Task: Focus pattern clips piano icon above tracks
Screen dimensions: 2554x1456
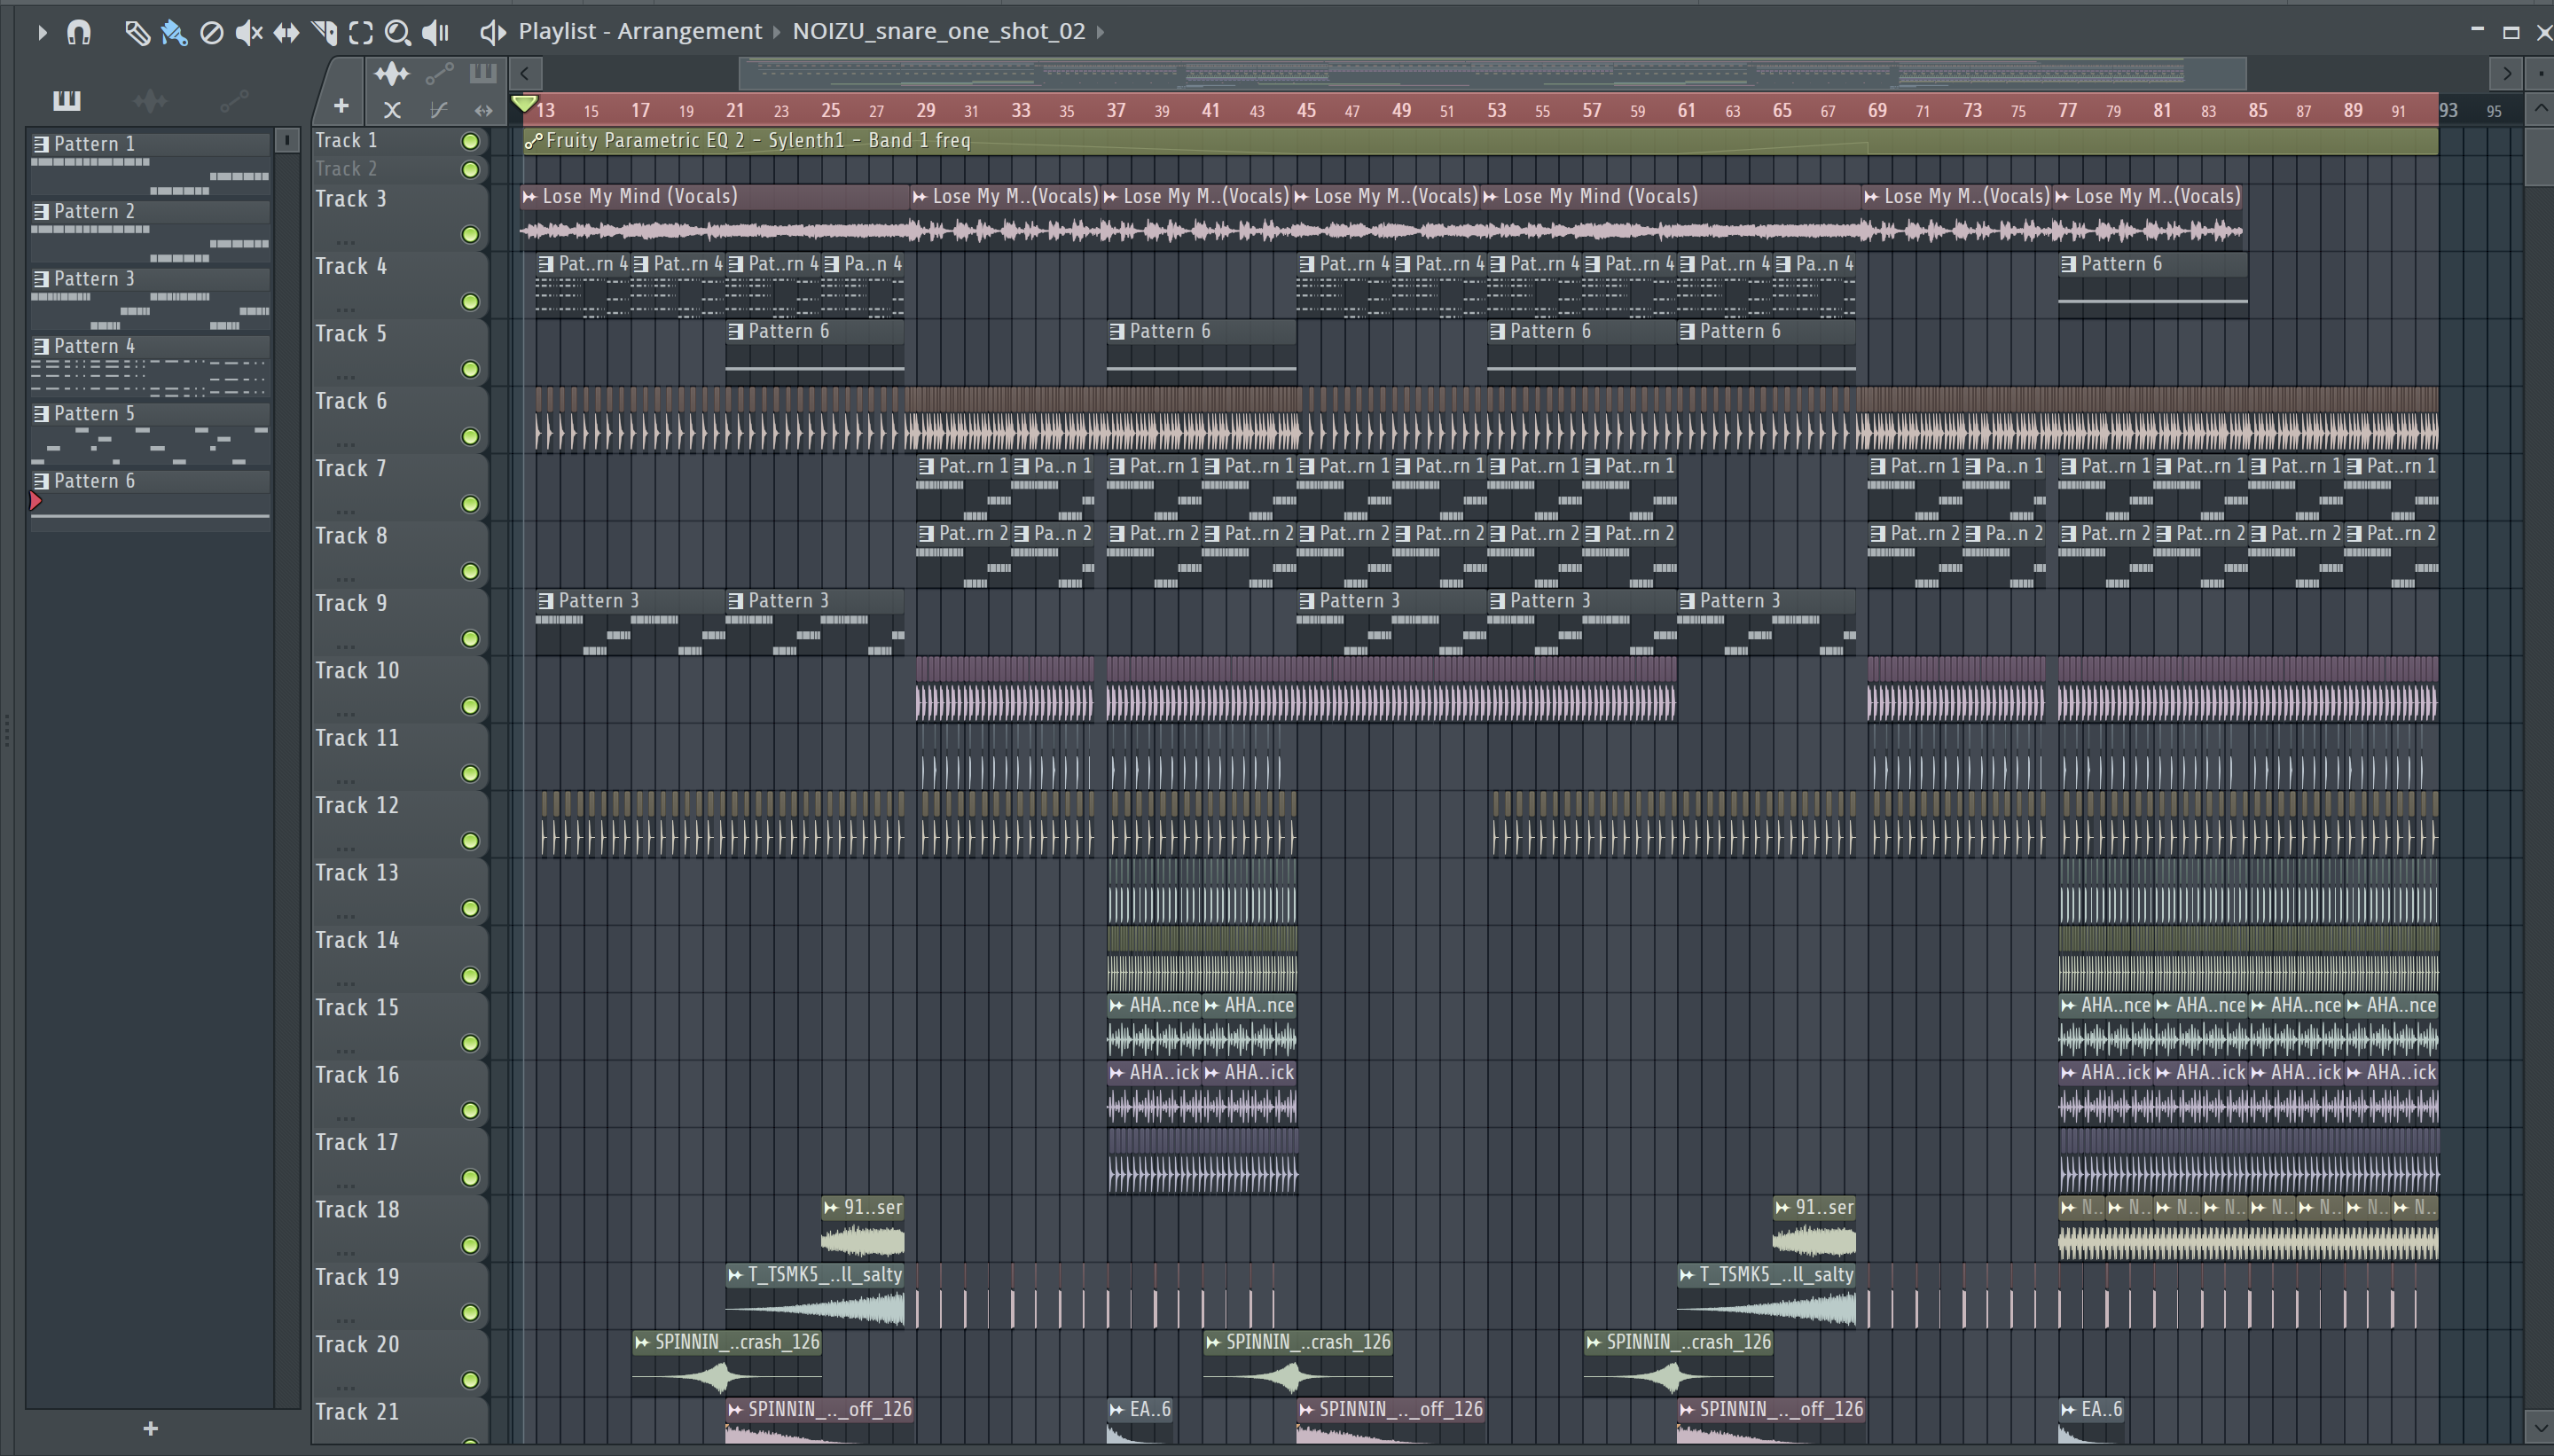Action: [x=483, y=73]
